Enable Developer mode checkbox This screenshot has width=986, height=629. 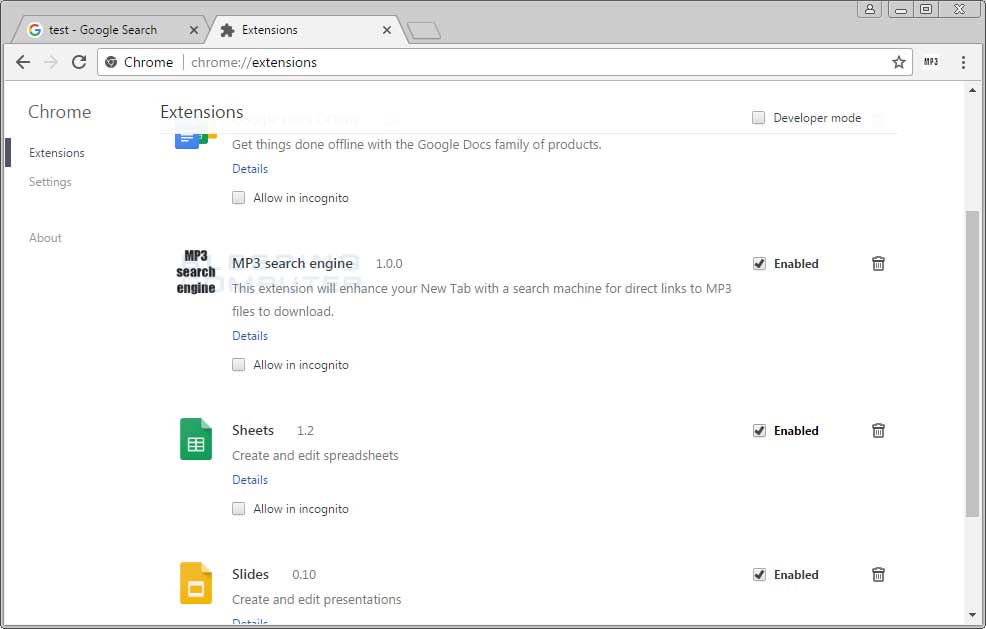coord(758,118)
